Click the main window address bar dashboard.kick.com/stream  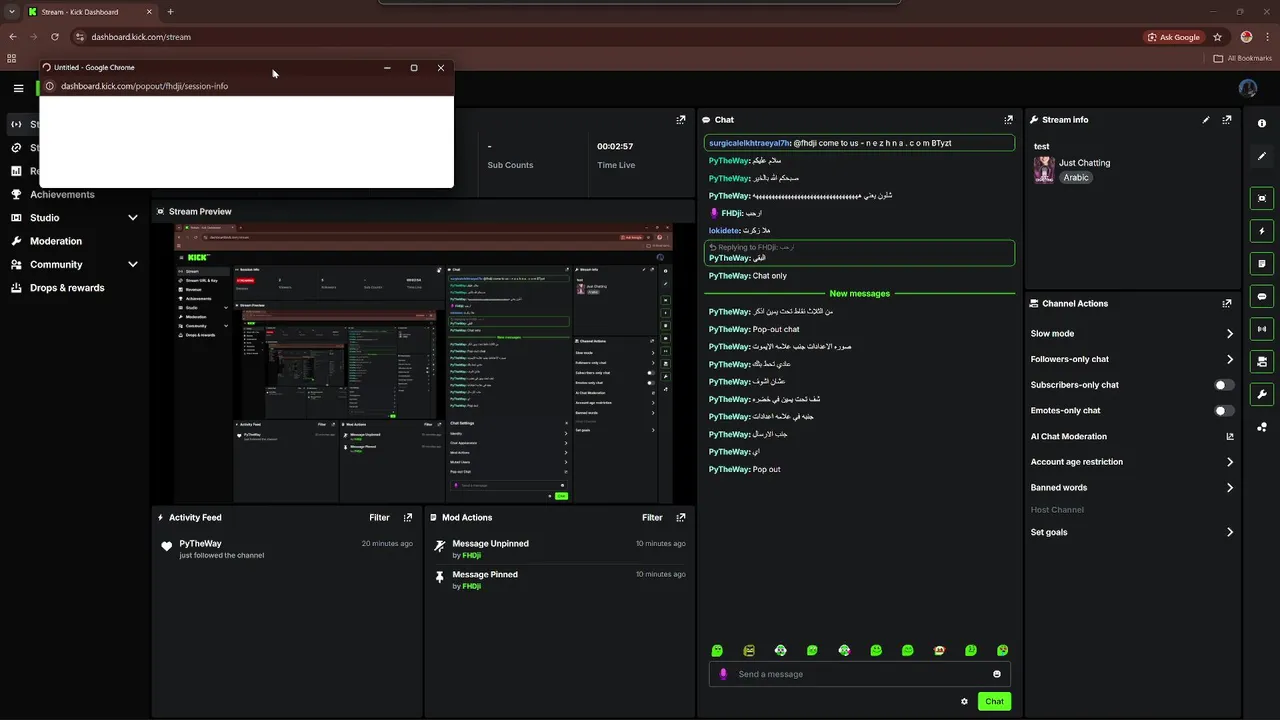(x=141, y=37)
